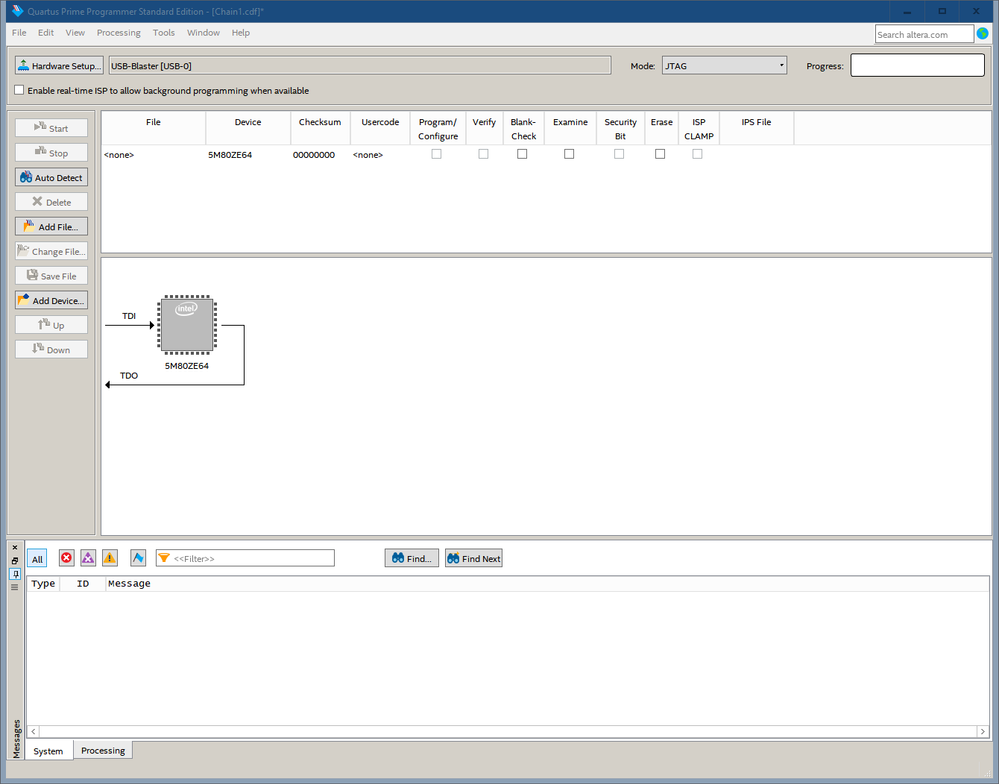Image resolution: width=999 pixels, height=784 pixels.
Task: Click the Usercode column header
Action: click(x=380, y=128)
